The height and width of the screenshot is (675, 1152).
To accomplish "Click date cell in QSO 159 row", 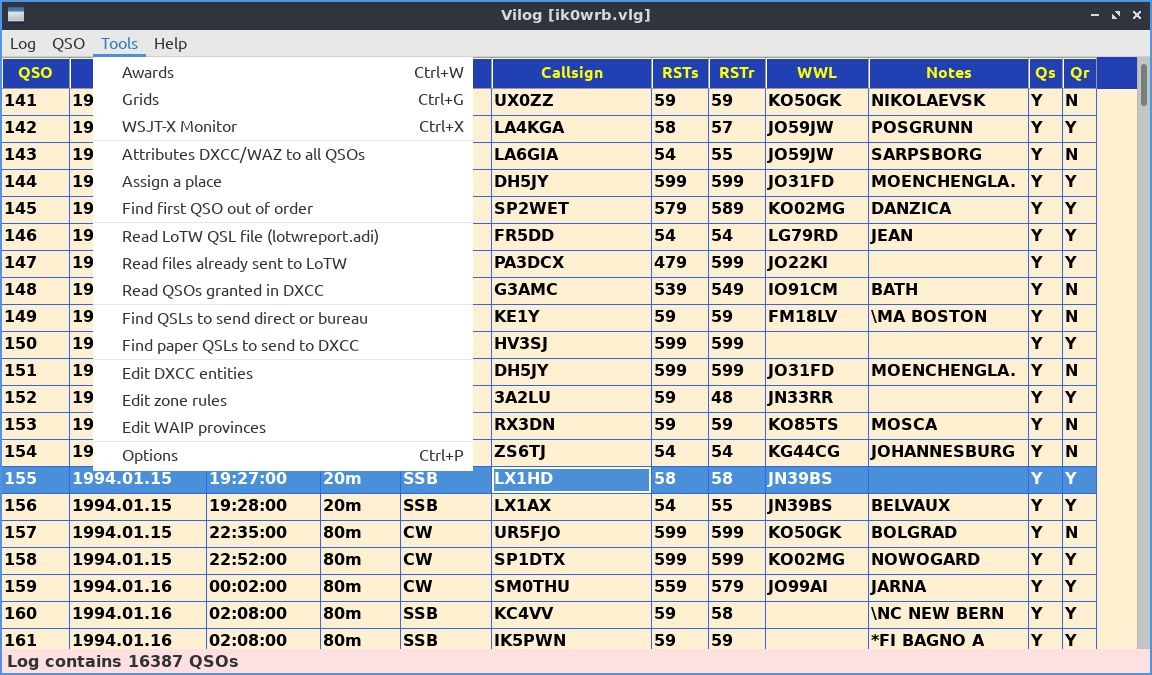I will 138,587.
